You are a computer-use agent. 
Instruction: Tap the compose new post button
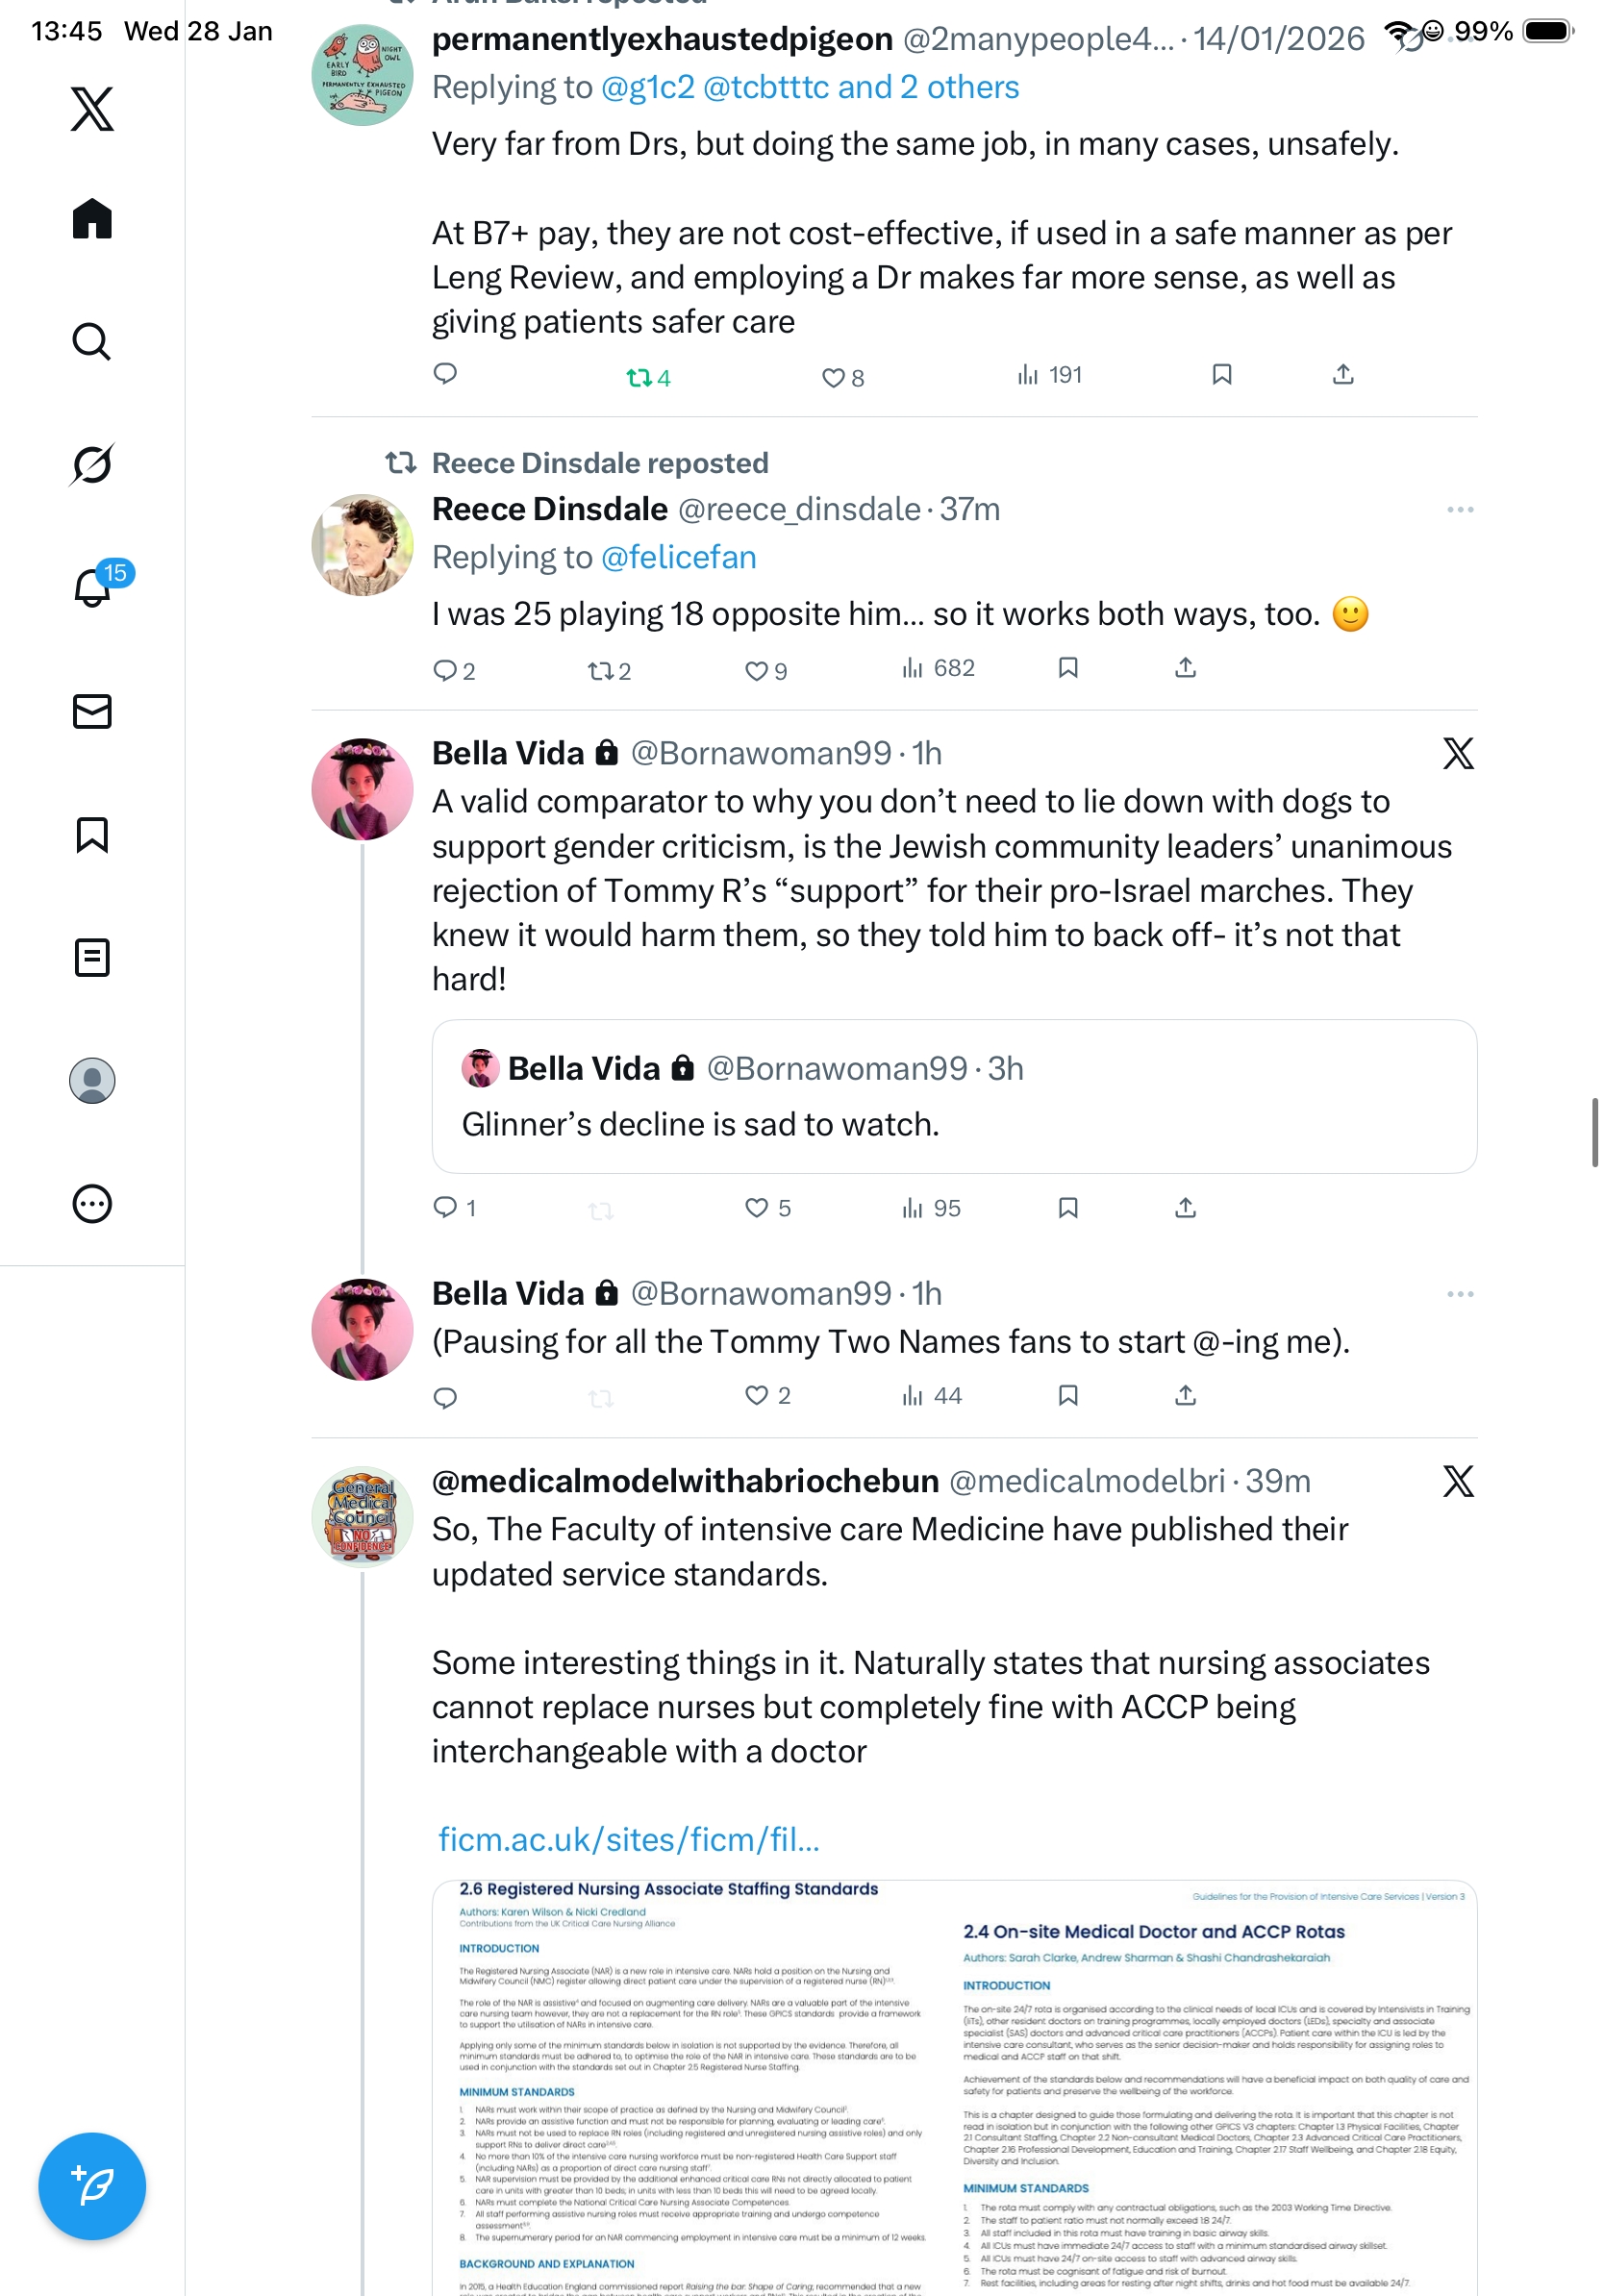(92, 2186)
